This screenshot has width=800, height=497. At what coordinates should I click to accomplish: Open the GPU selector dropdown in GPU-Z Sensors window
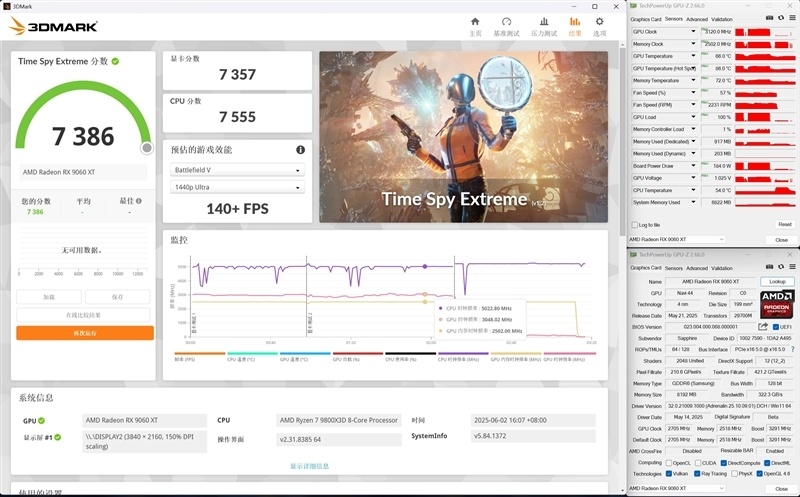tap(677, 239)
